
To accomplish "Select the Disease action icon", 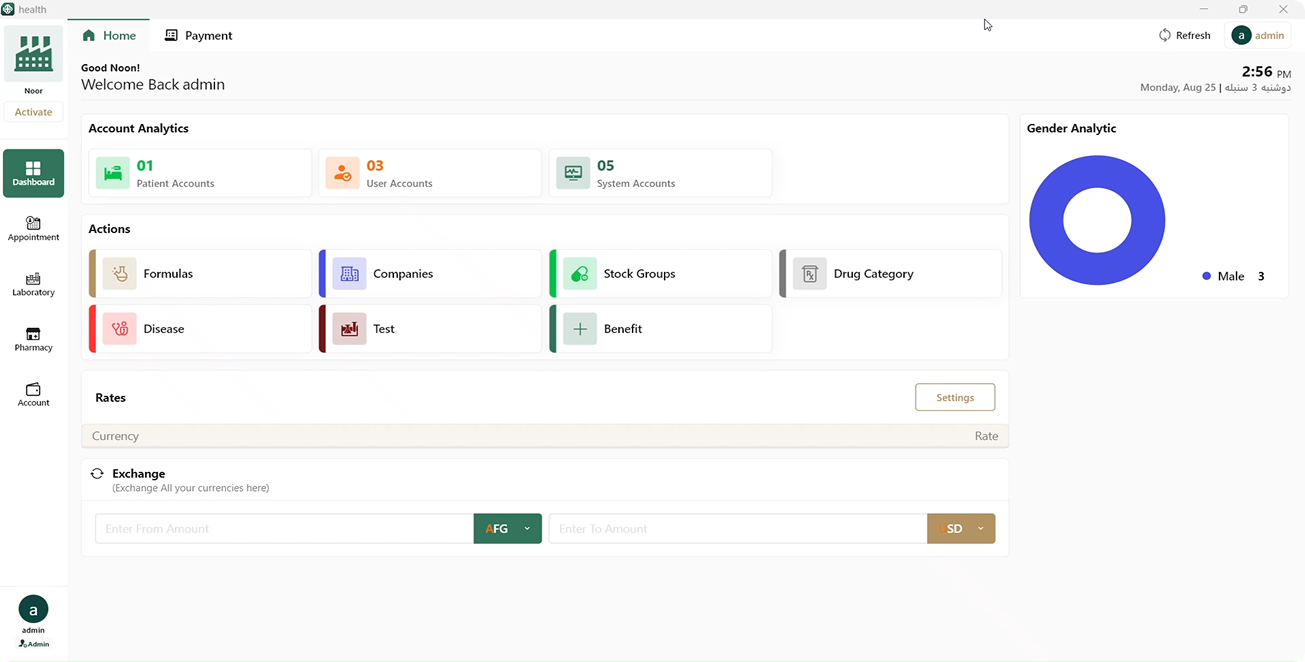I will pos(120,328).
